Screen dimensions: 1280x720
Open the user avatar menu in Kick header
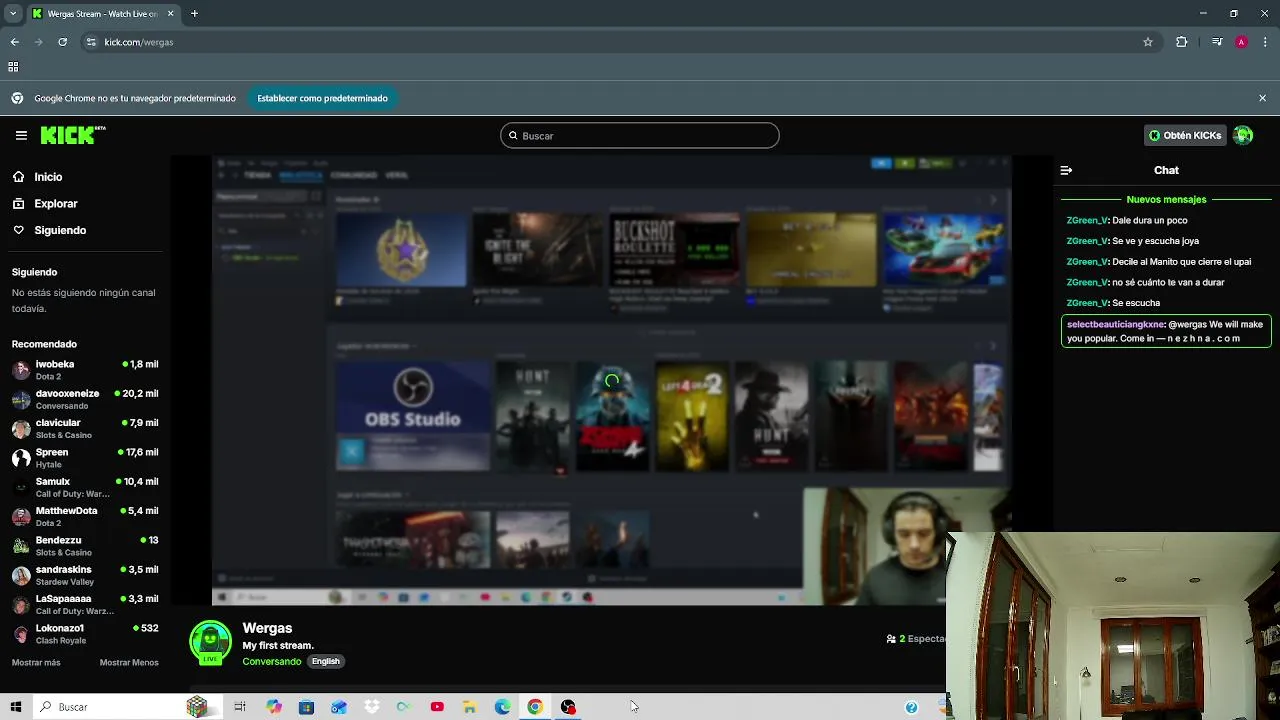(1243, 135)
